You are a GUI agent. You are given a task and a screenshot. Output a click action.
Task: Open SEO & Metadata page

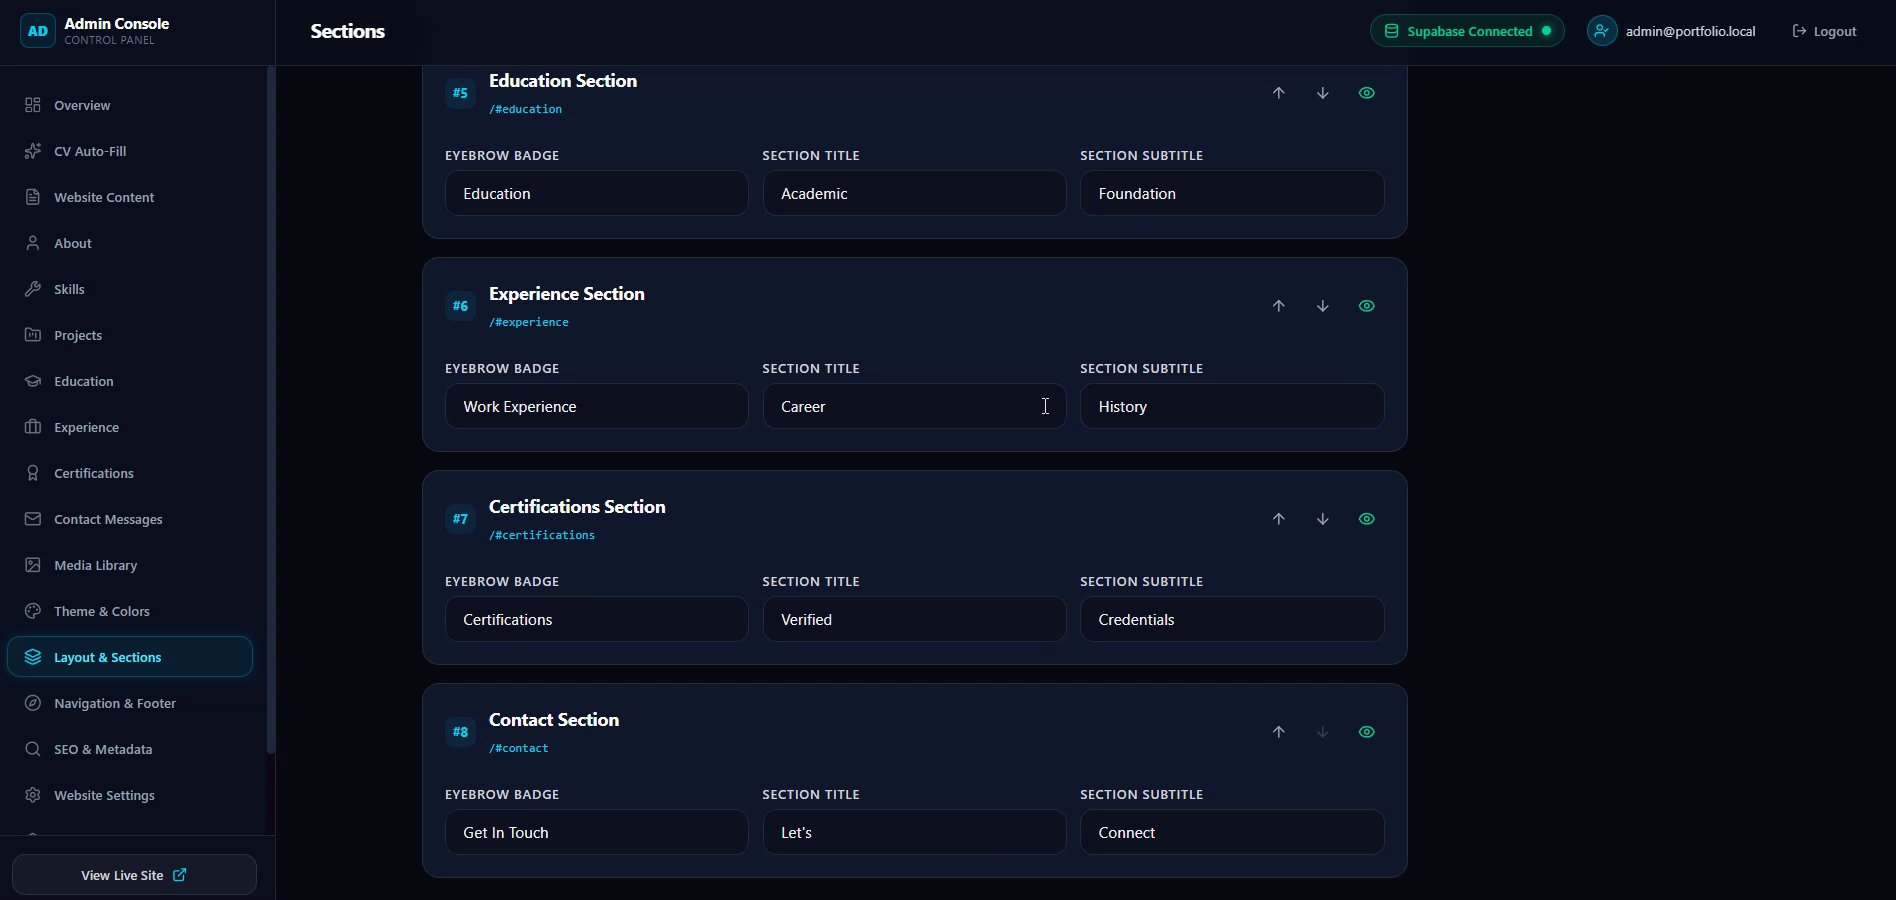[130, 749]
